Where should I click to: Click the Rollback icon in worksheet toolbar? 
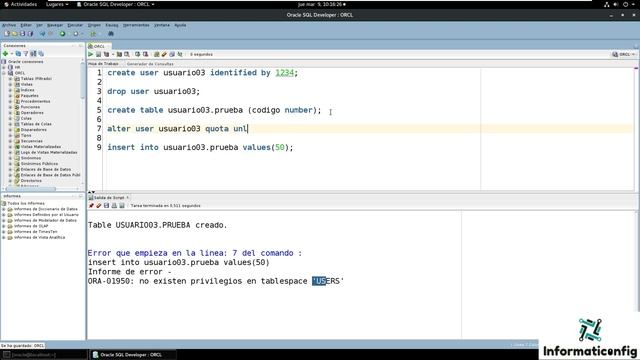145,54
